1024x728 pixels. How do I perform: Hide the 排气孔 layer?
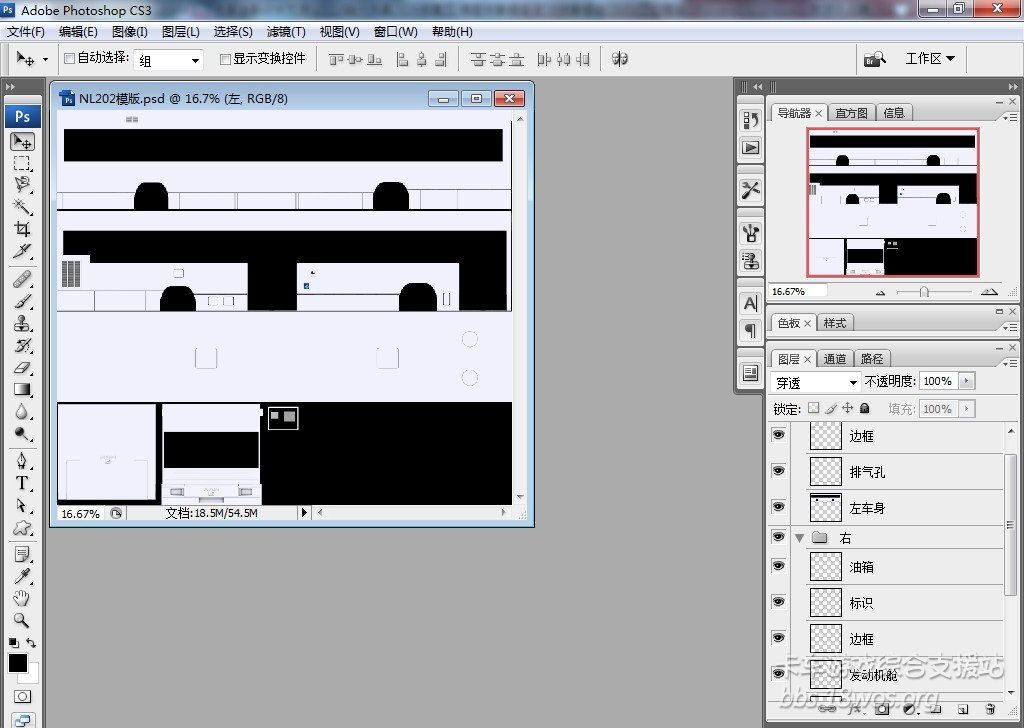tap(779, 471)
